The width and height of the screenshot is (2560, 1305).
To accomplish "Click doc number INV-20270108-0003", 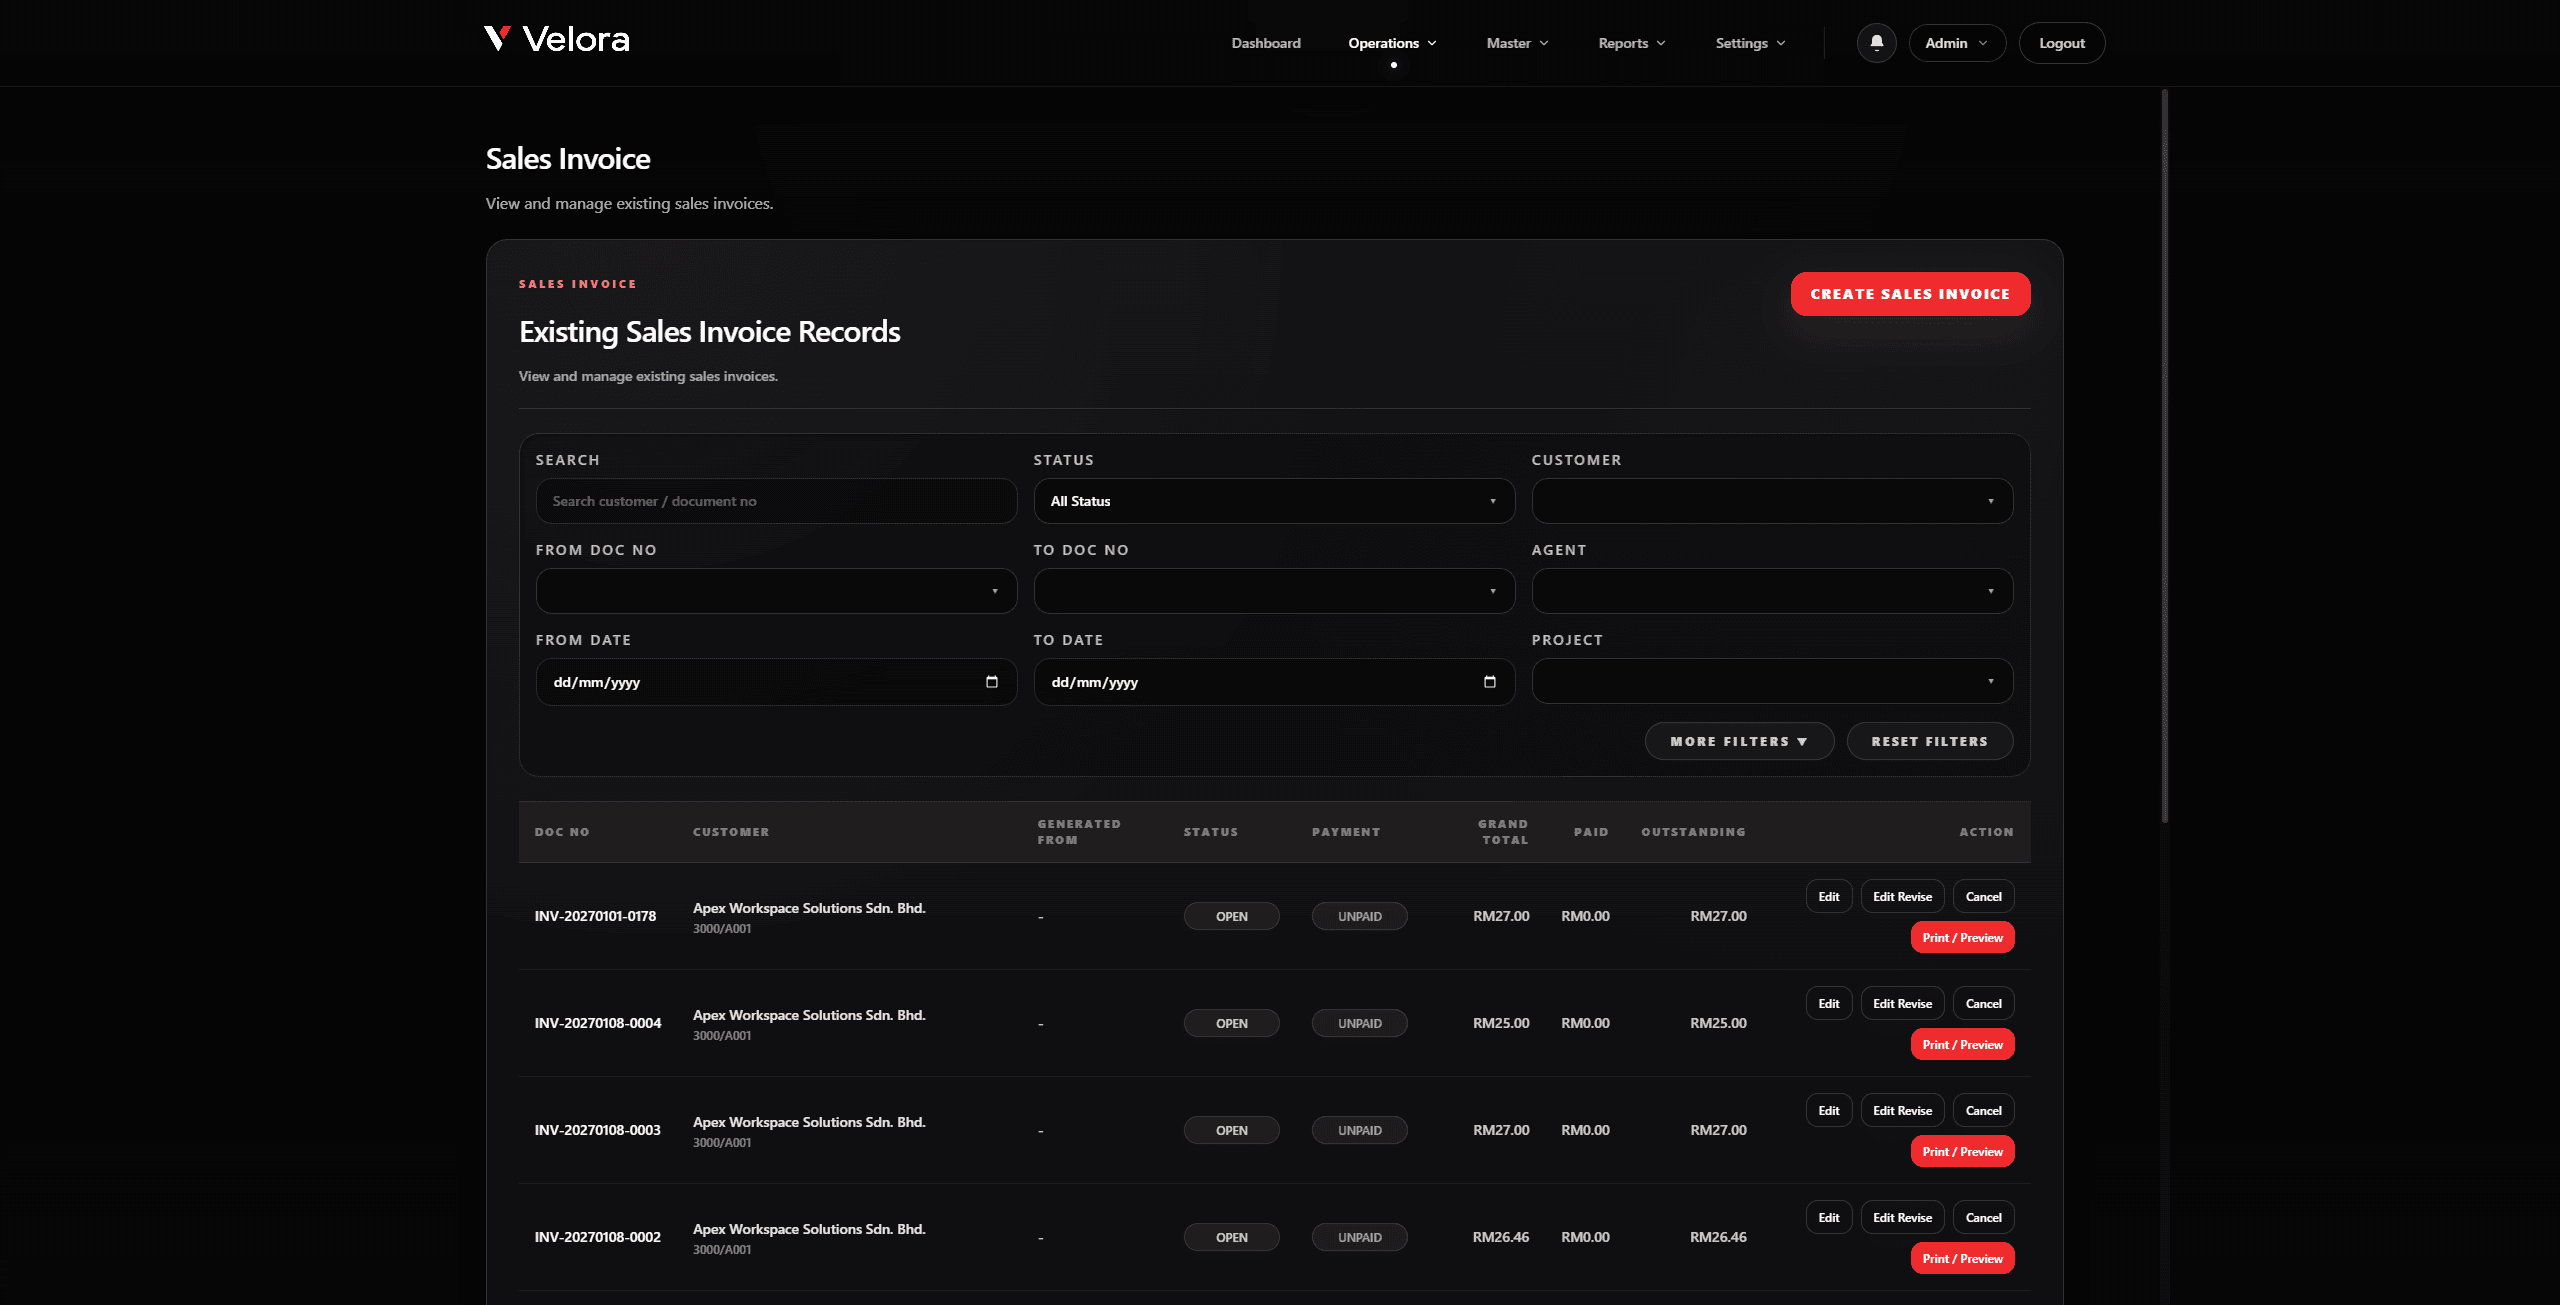I will point(598,1130).
